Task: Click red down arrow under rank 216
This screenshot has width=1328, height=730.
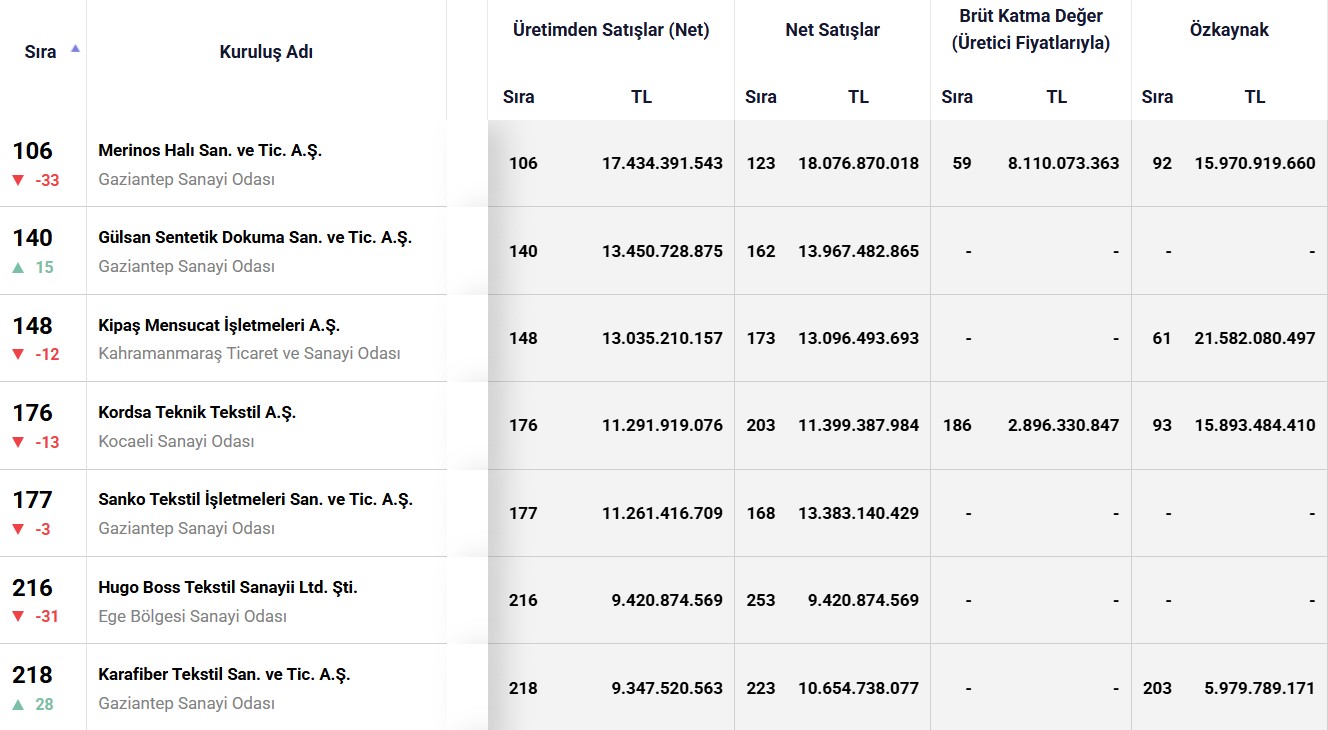Action: (18, 616)
